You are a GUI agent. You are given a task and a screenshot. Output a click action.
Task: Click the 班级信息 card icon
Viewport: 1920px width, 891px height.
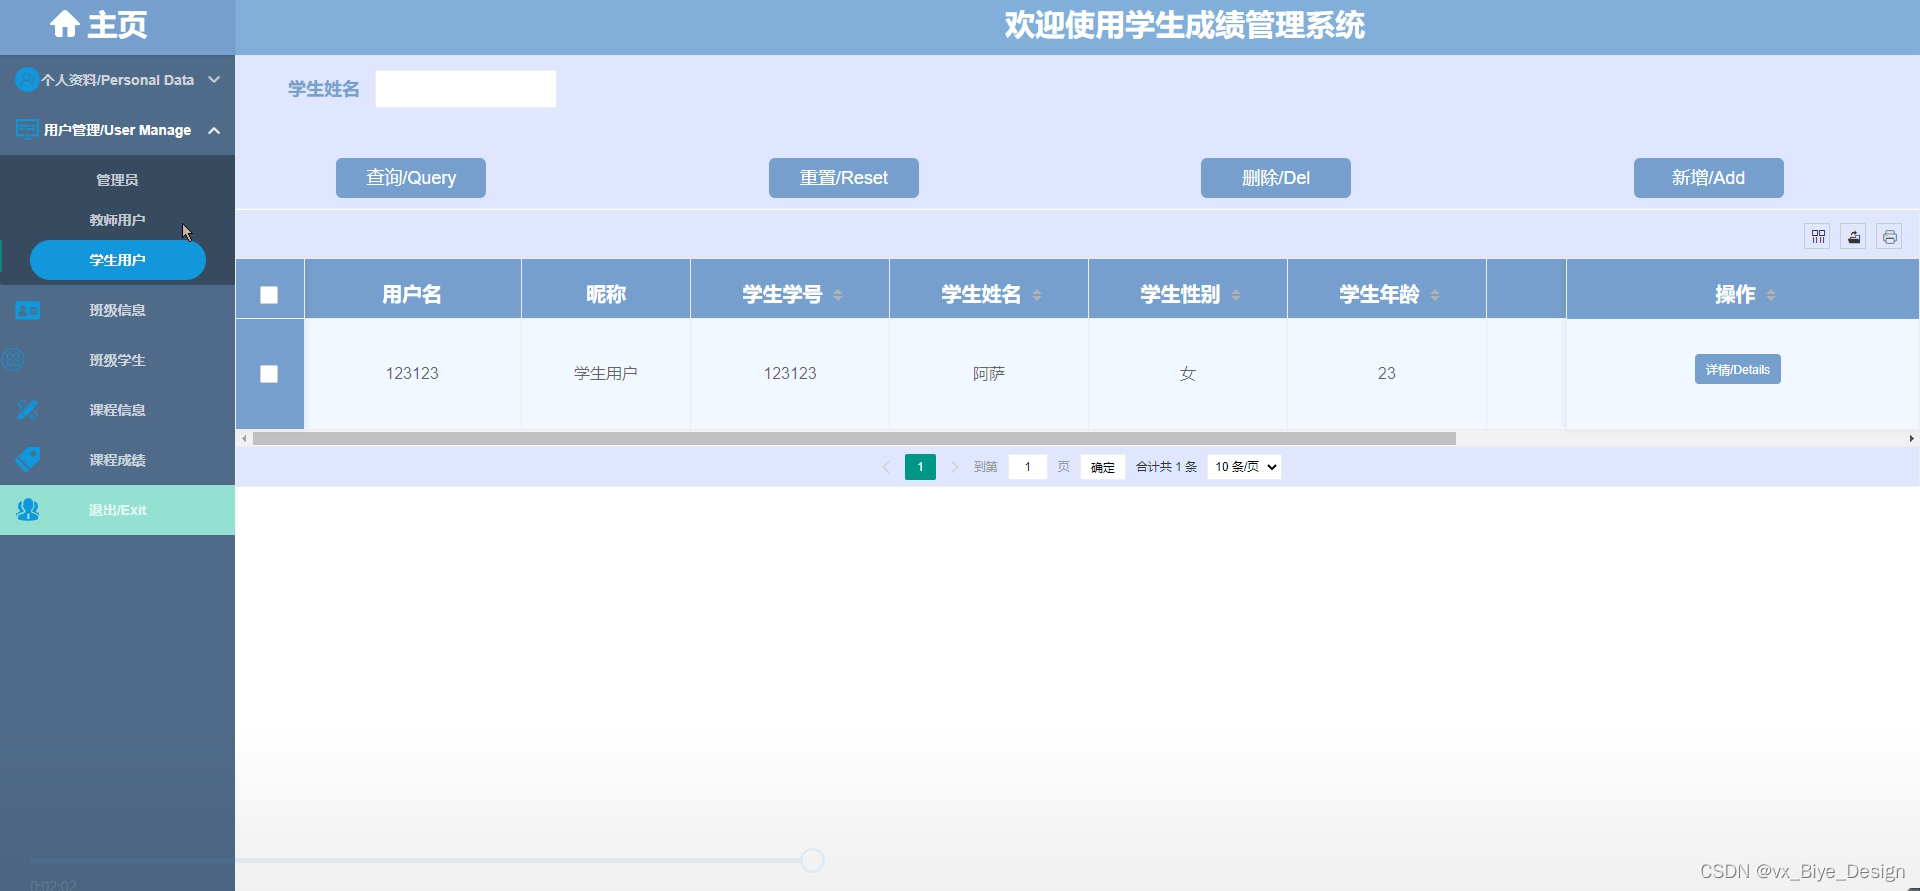(27, 310)
